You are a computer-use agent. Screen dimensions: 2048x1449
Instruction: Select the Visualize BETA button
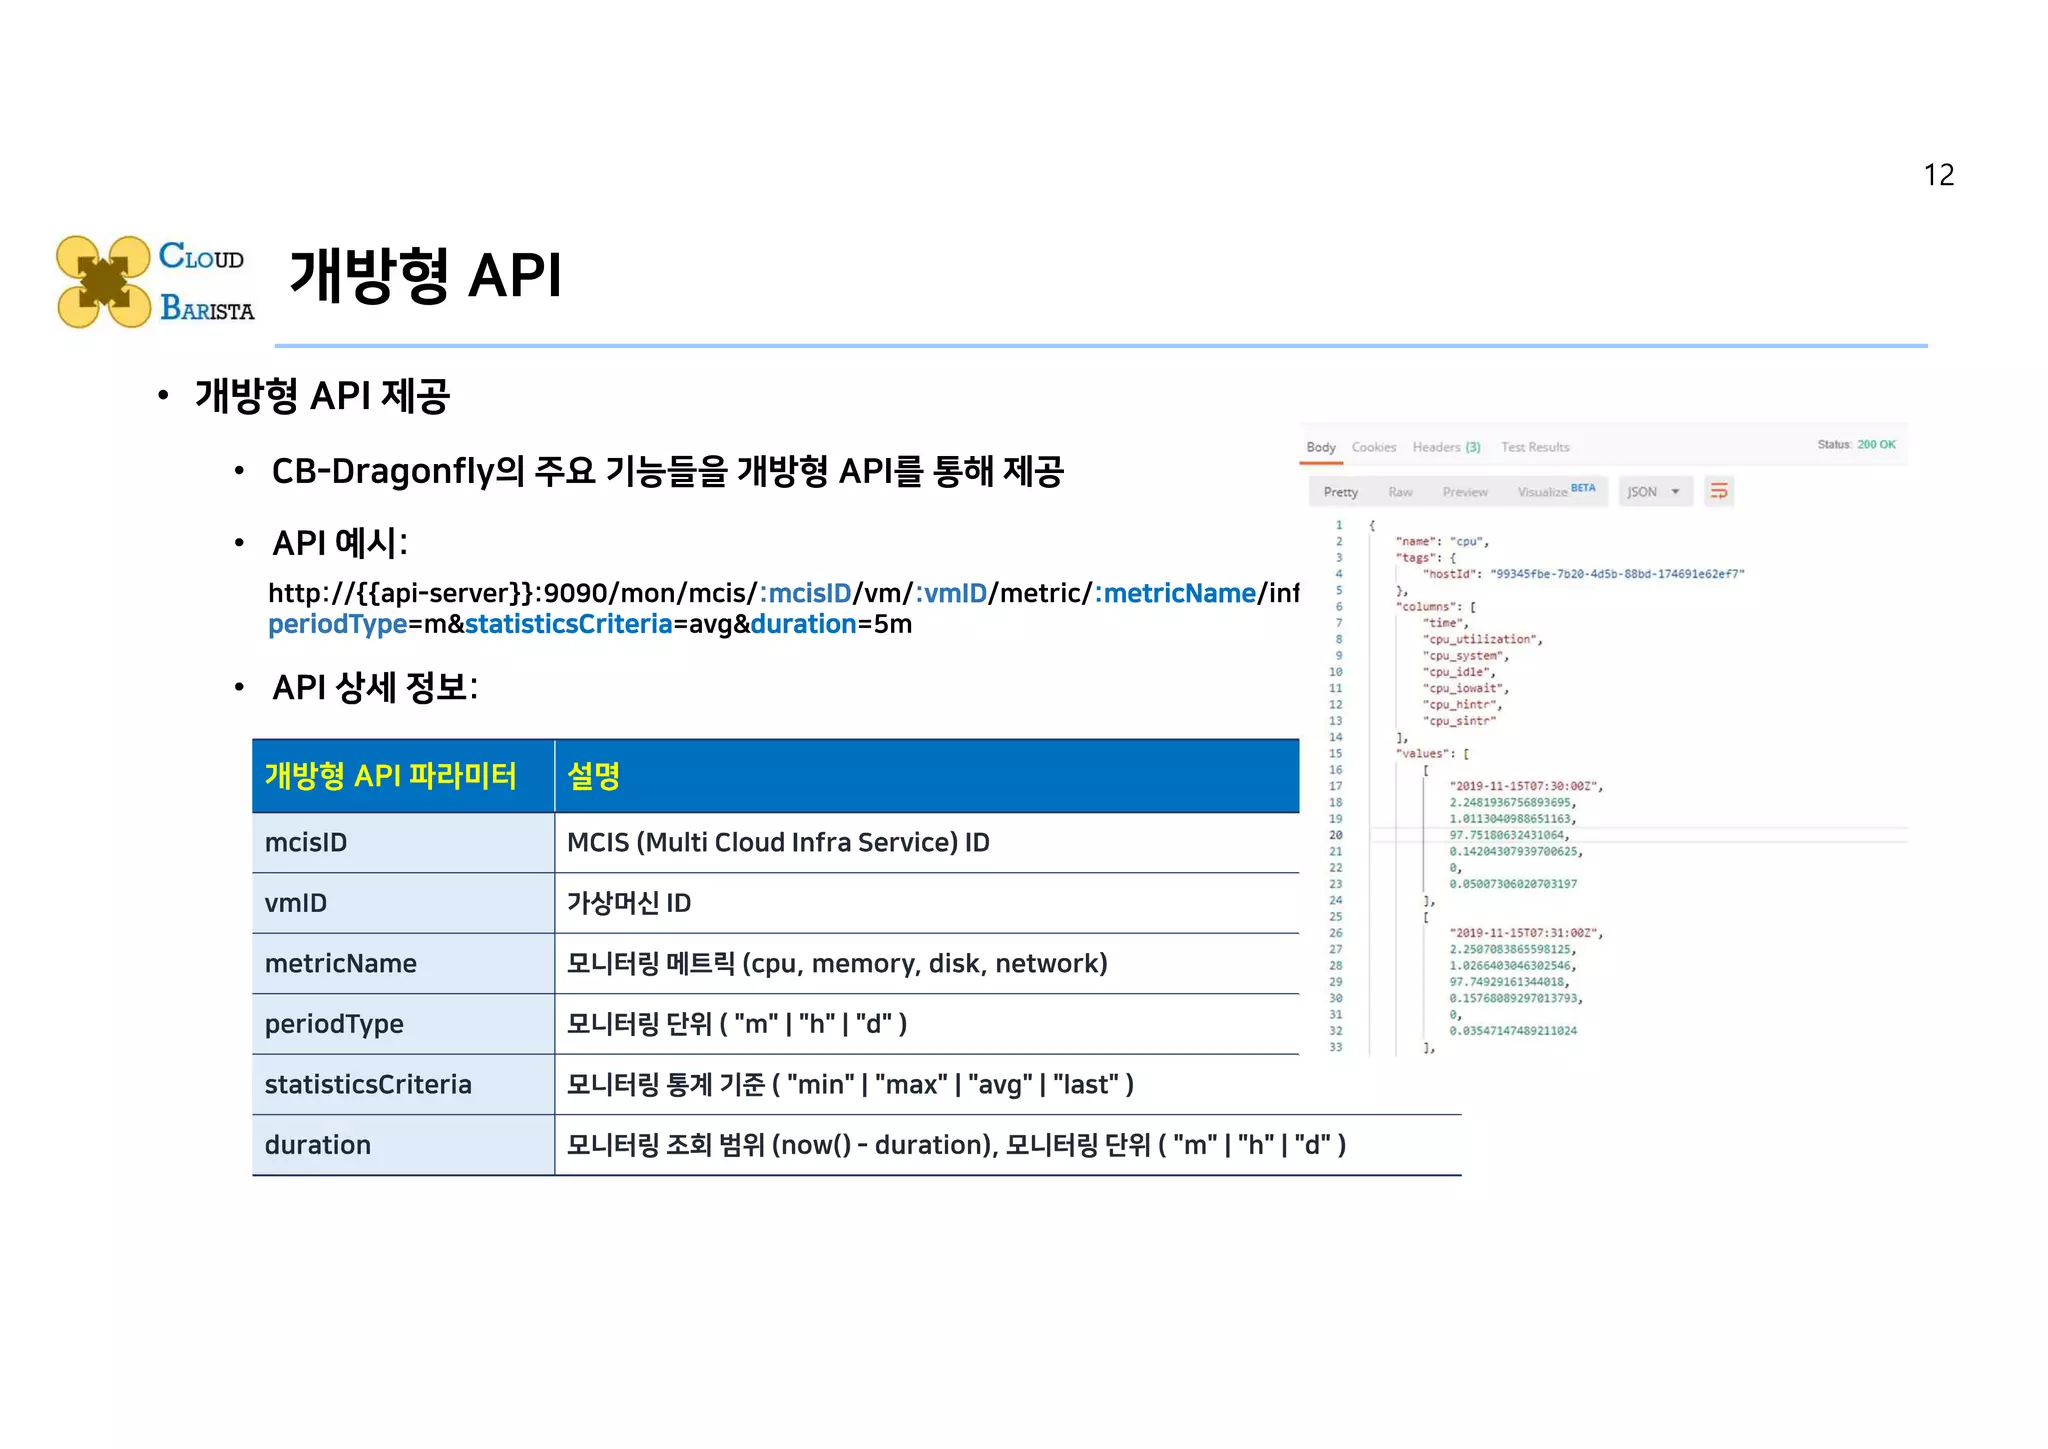(x=1556, y=491)
